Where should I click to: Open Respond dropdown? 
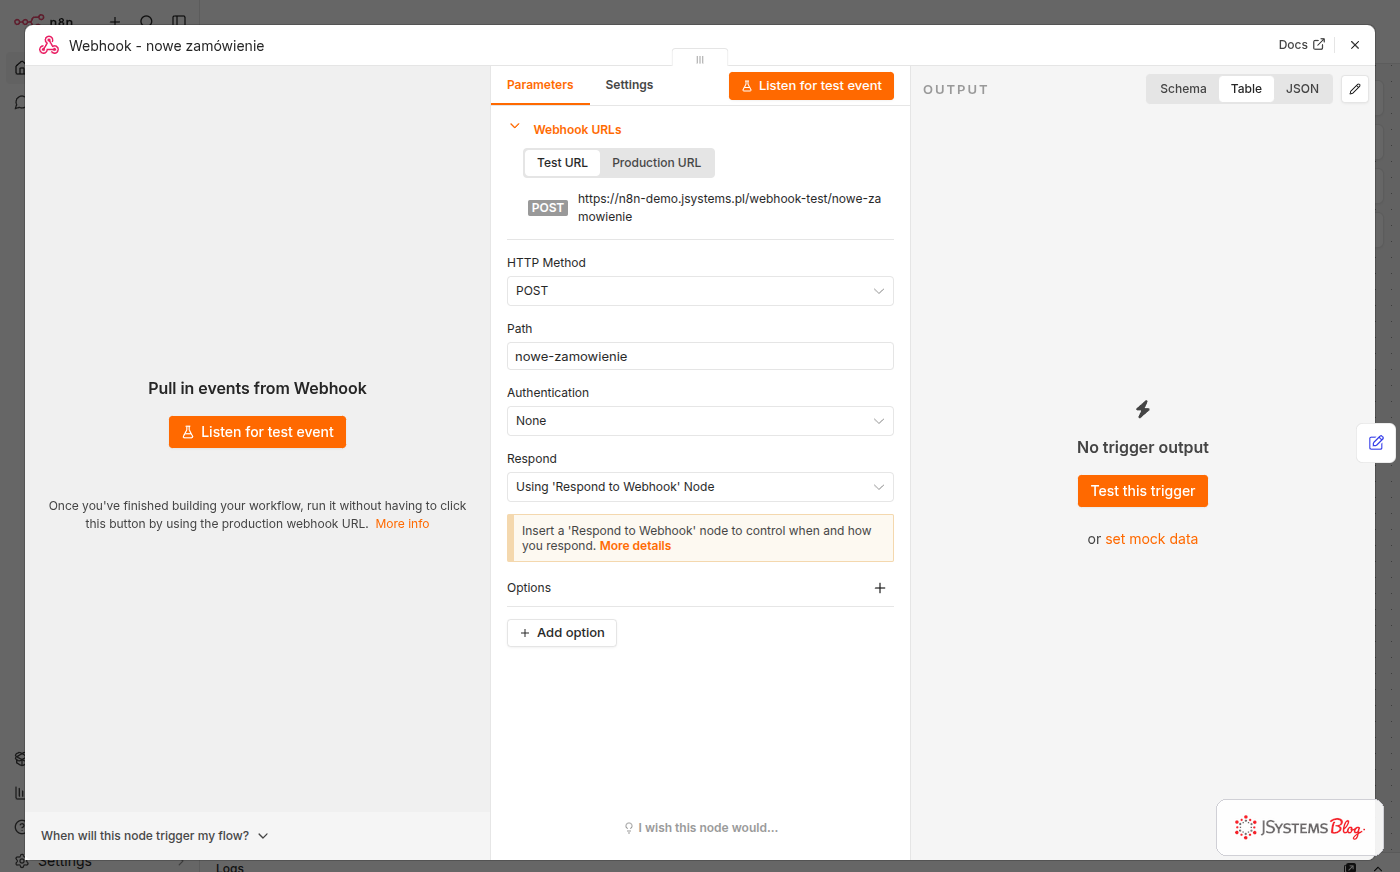[700, 487]
